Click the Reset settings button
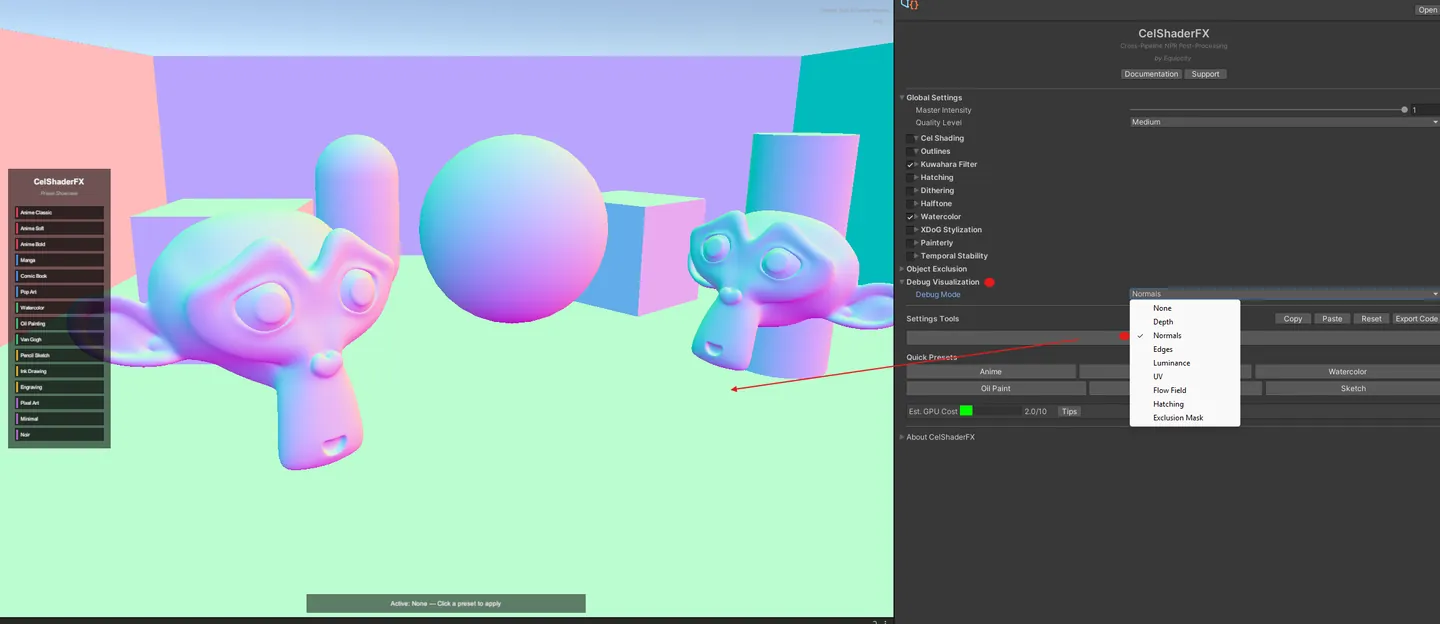The image size is (1440, 624). [x=1371, y=319]
